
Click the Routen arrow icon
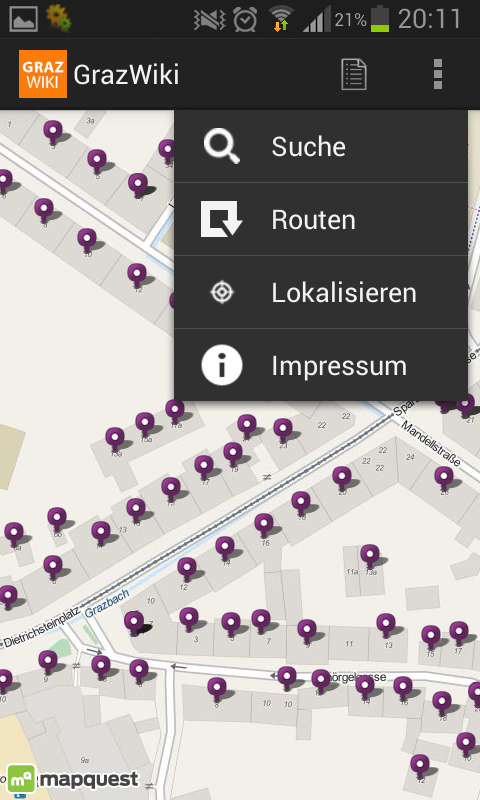[221, 219]
